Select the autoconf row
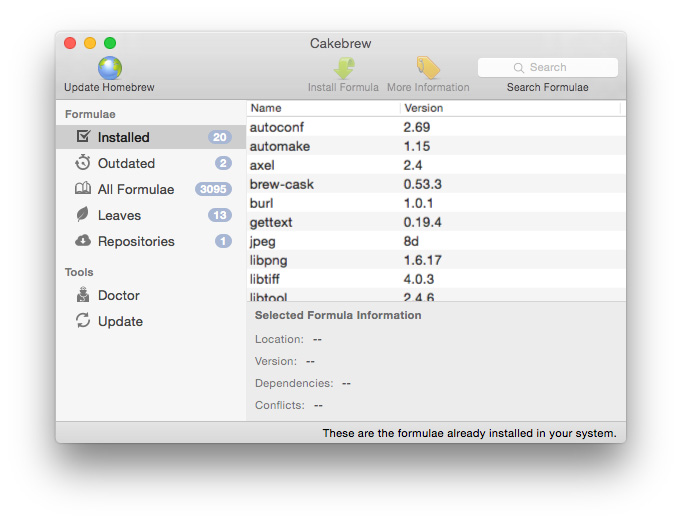This screenshot has height=523, width=682. coord(436,127)
